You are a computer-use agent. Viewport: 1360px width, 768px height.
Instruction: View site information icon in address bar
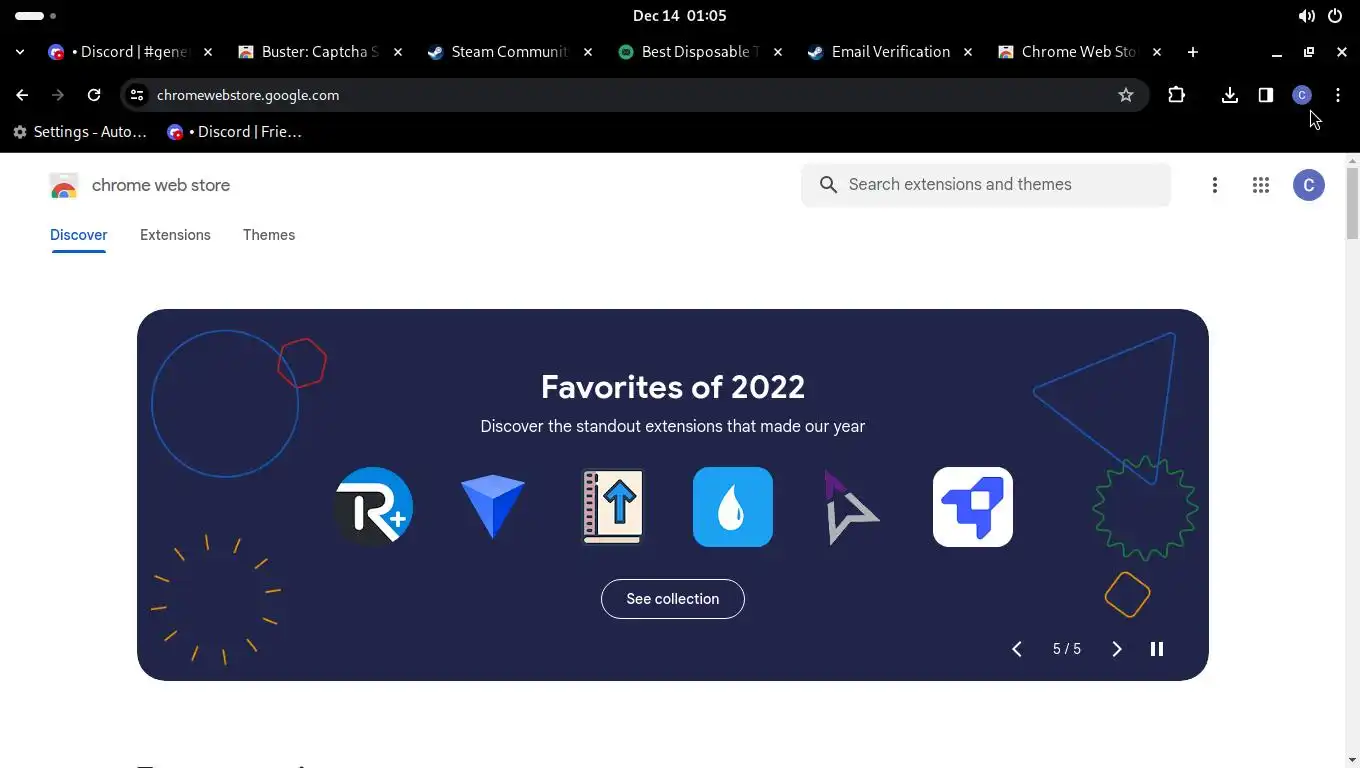[x=137, y=95]
